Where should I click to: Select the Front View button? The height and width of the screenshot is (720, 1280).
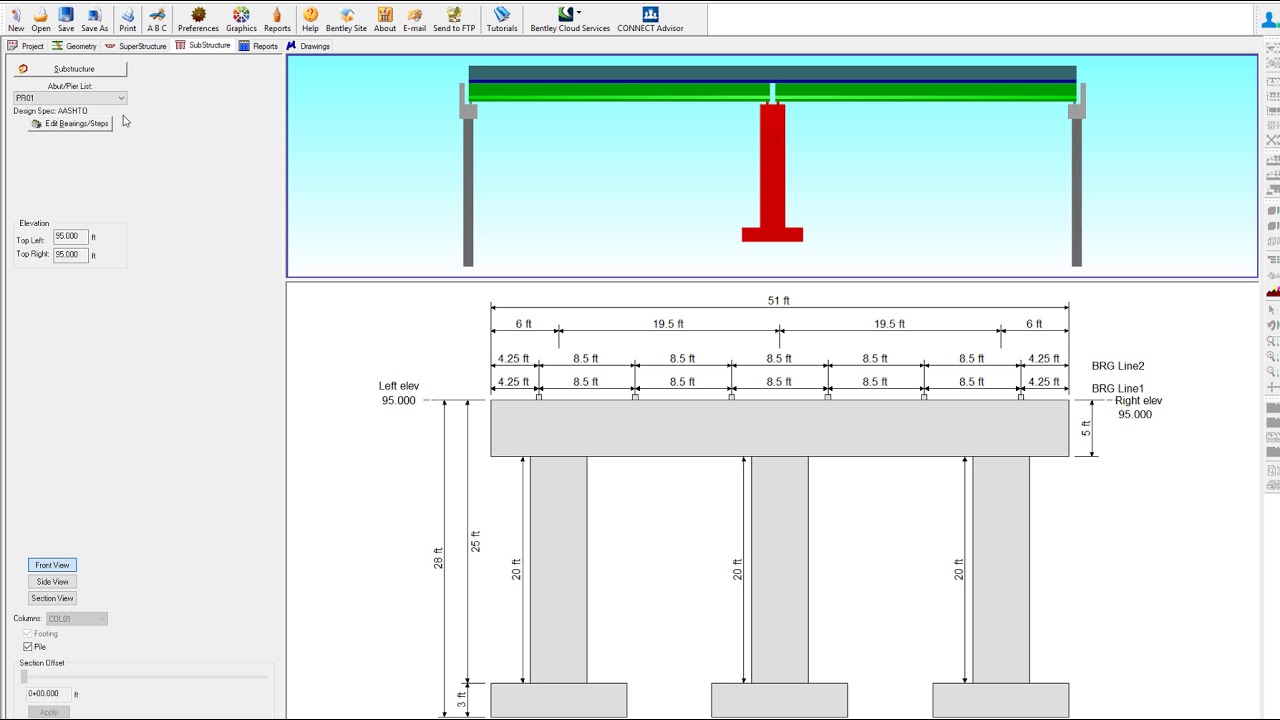coord(52,565)
